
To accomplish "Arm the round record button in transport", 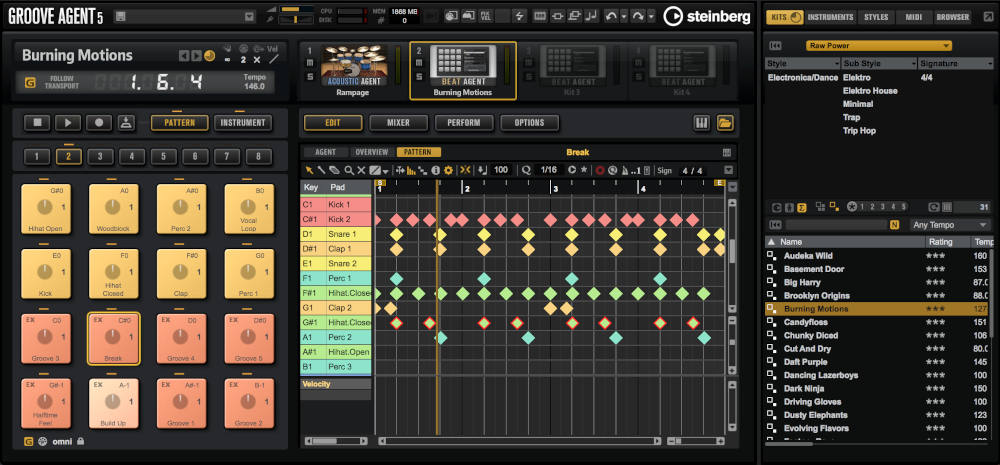I will [99, 122].
